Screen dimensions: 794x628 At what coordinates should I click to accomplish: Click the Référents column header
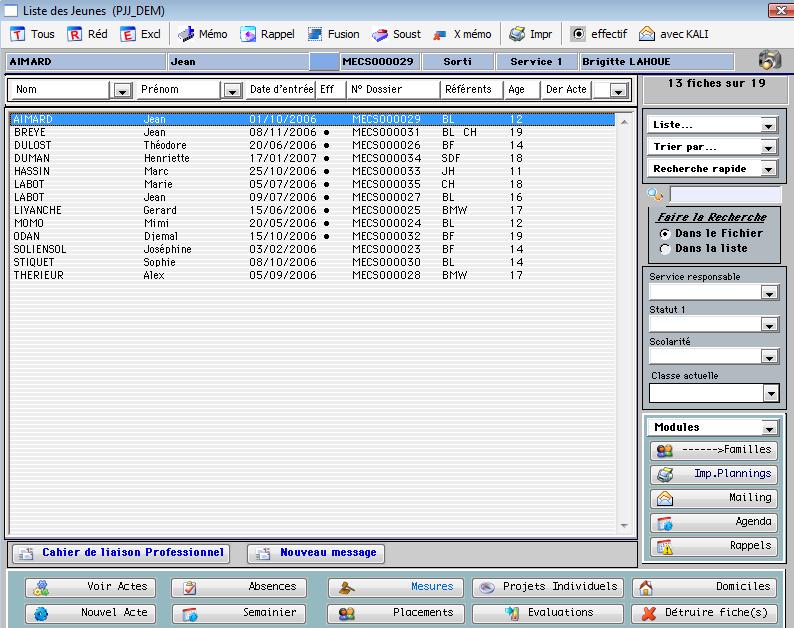(x=471, y=90)
